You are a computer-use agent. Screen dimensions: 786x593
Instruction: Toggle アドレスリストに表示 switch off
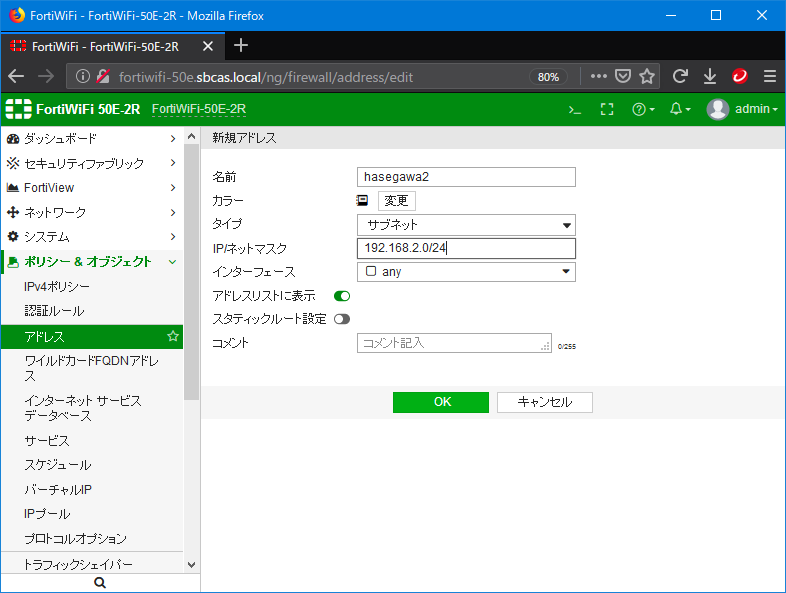(x=342, y=296)
